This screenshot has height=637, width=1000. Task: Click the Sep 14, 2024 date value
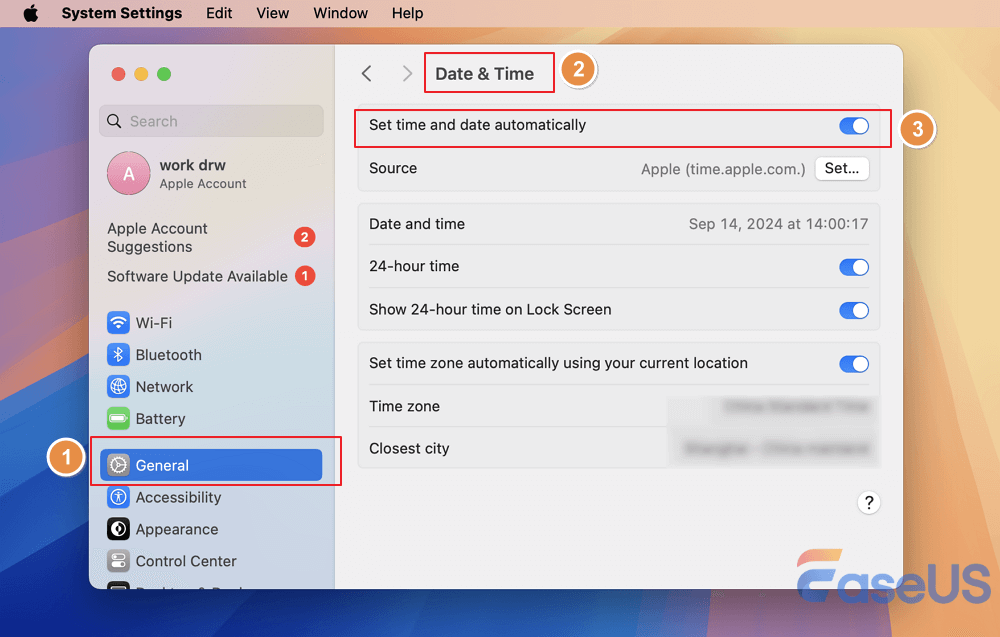tap(778, 224)
